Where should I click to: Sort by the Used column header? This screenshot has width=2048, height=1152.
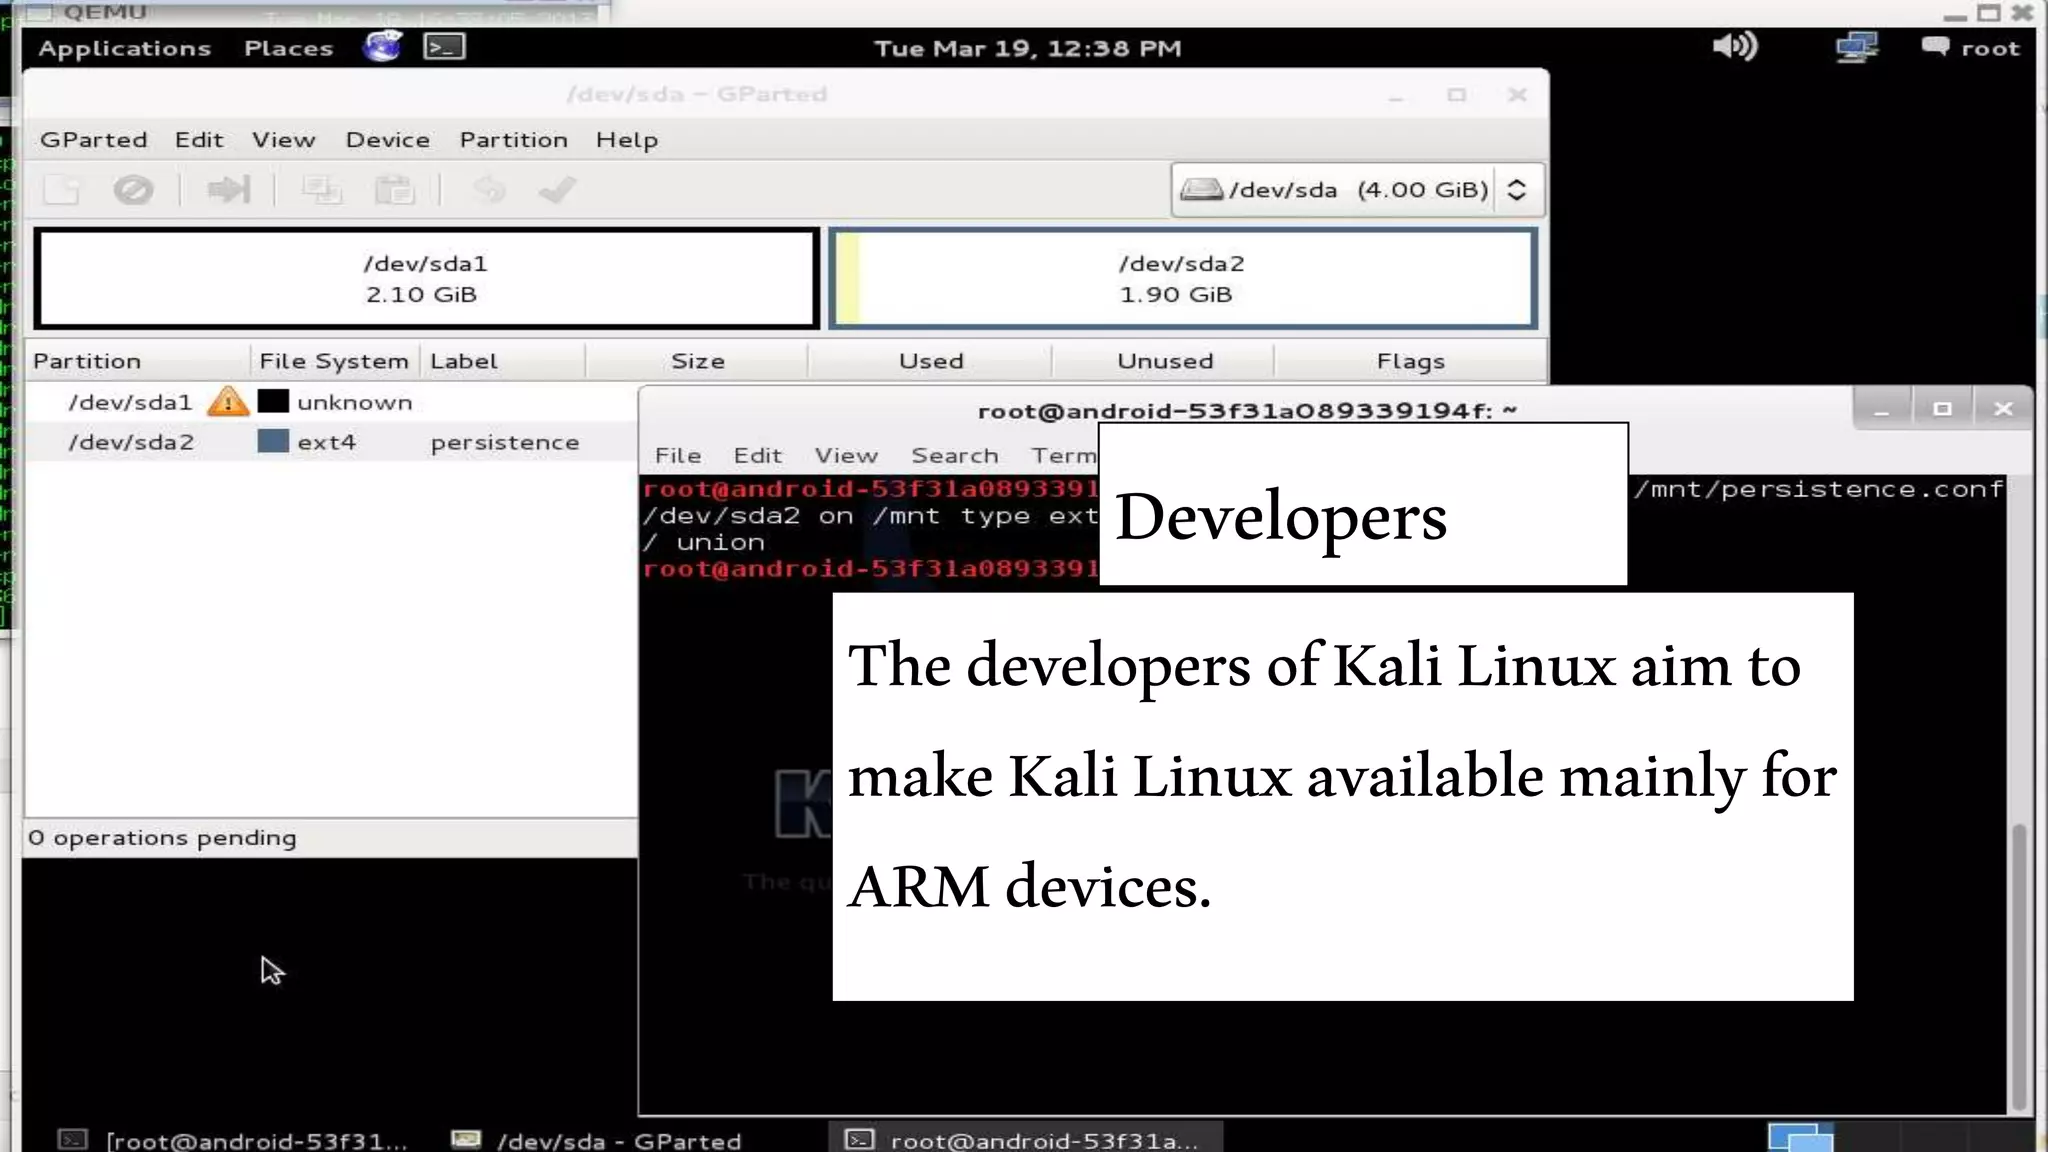tap(930, 361)
